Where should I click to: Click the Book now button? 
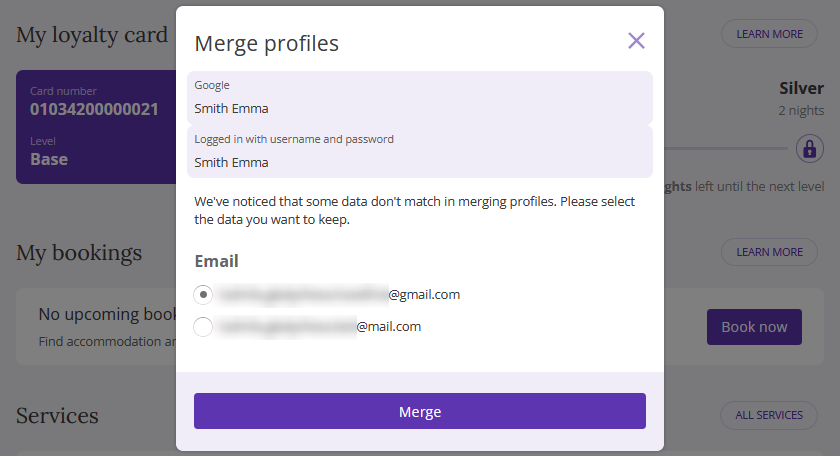754,327
